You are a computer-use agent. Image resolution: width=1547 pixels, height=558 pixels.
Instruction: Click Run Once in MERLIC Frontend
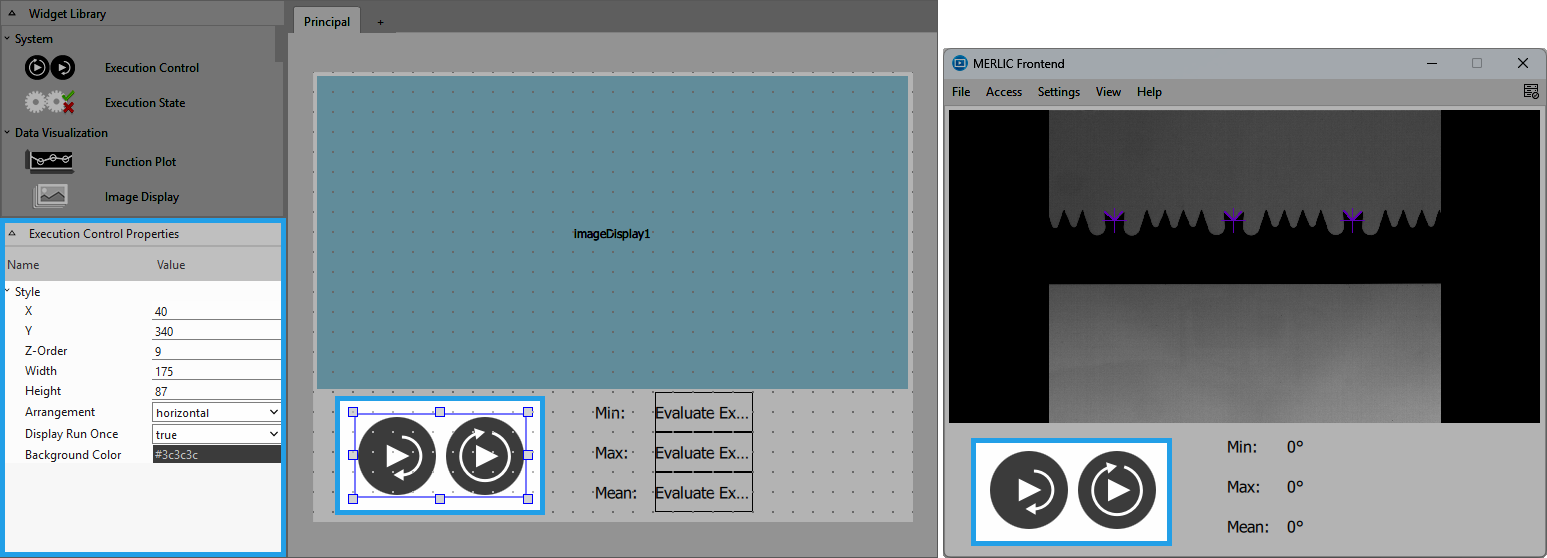click(1028, 491)
